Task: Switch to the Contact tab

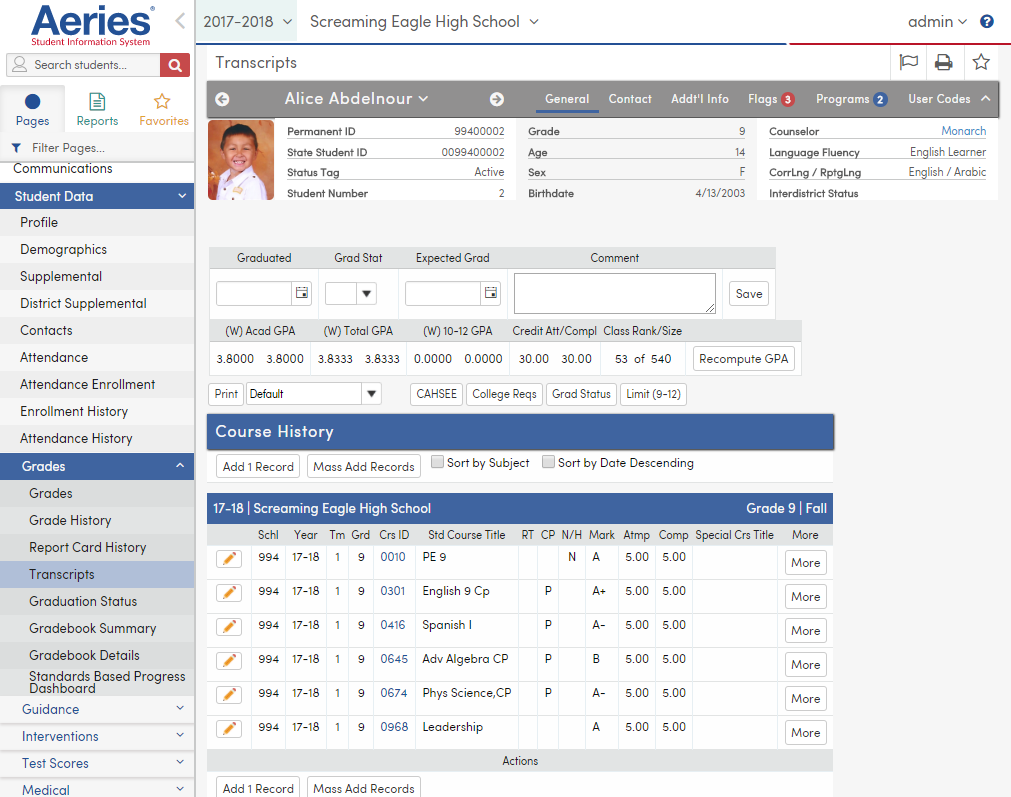Action: coord(630,99)
